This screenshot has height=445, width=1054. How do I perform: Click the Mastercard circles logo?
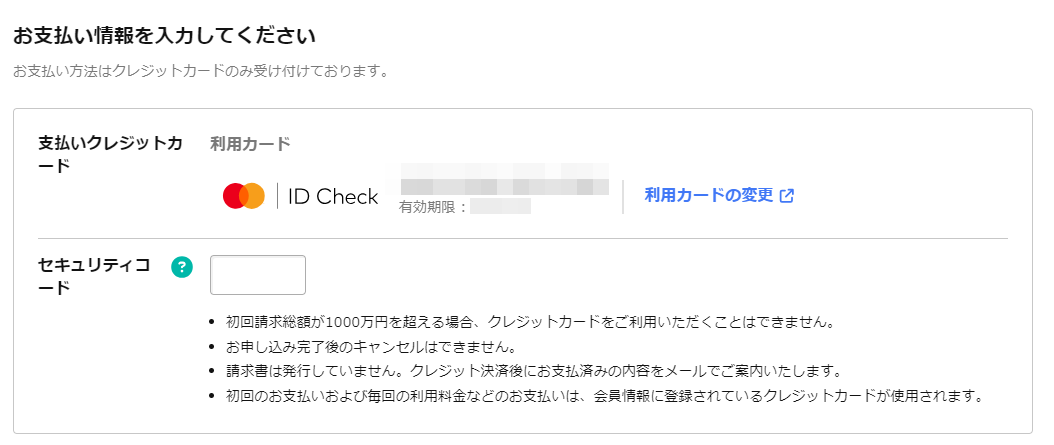pyautogui.click(x=244, y=196)
